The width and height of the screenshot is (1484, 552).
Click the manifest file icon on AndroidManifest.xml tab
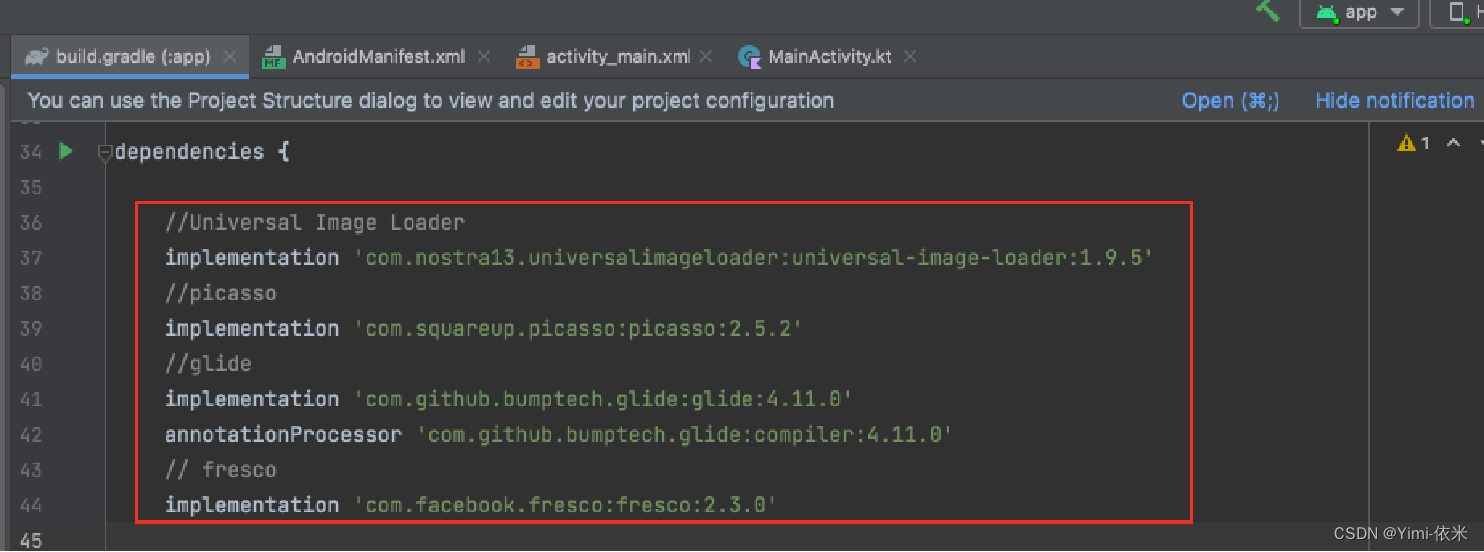273,57
